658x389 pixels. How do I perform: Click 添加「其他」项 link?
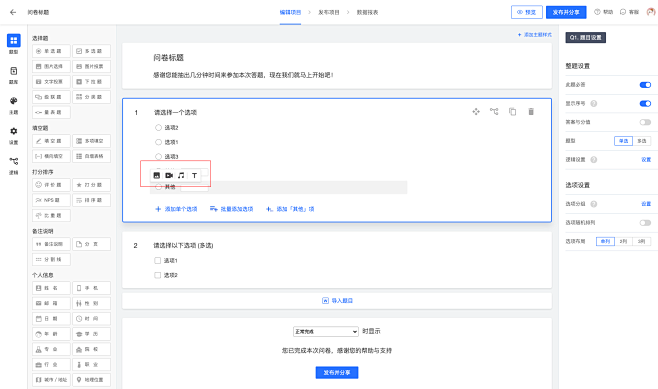[x=290, y=209]
